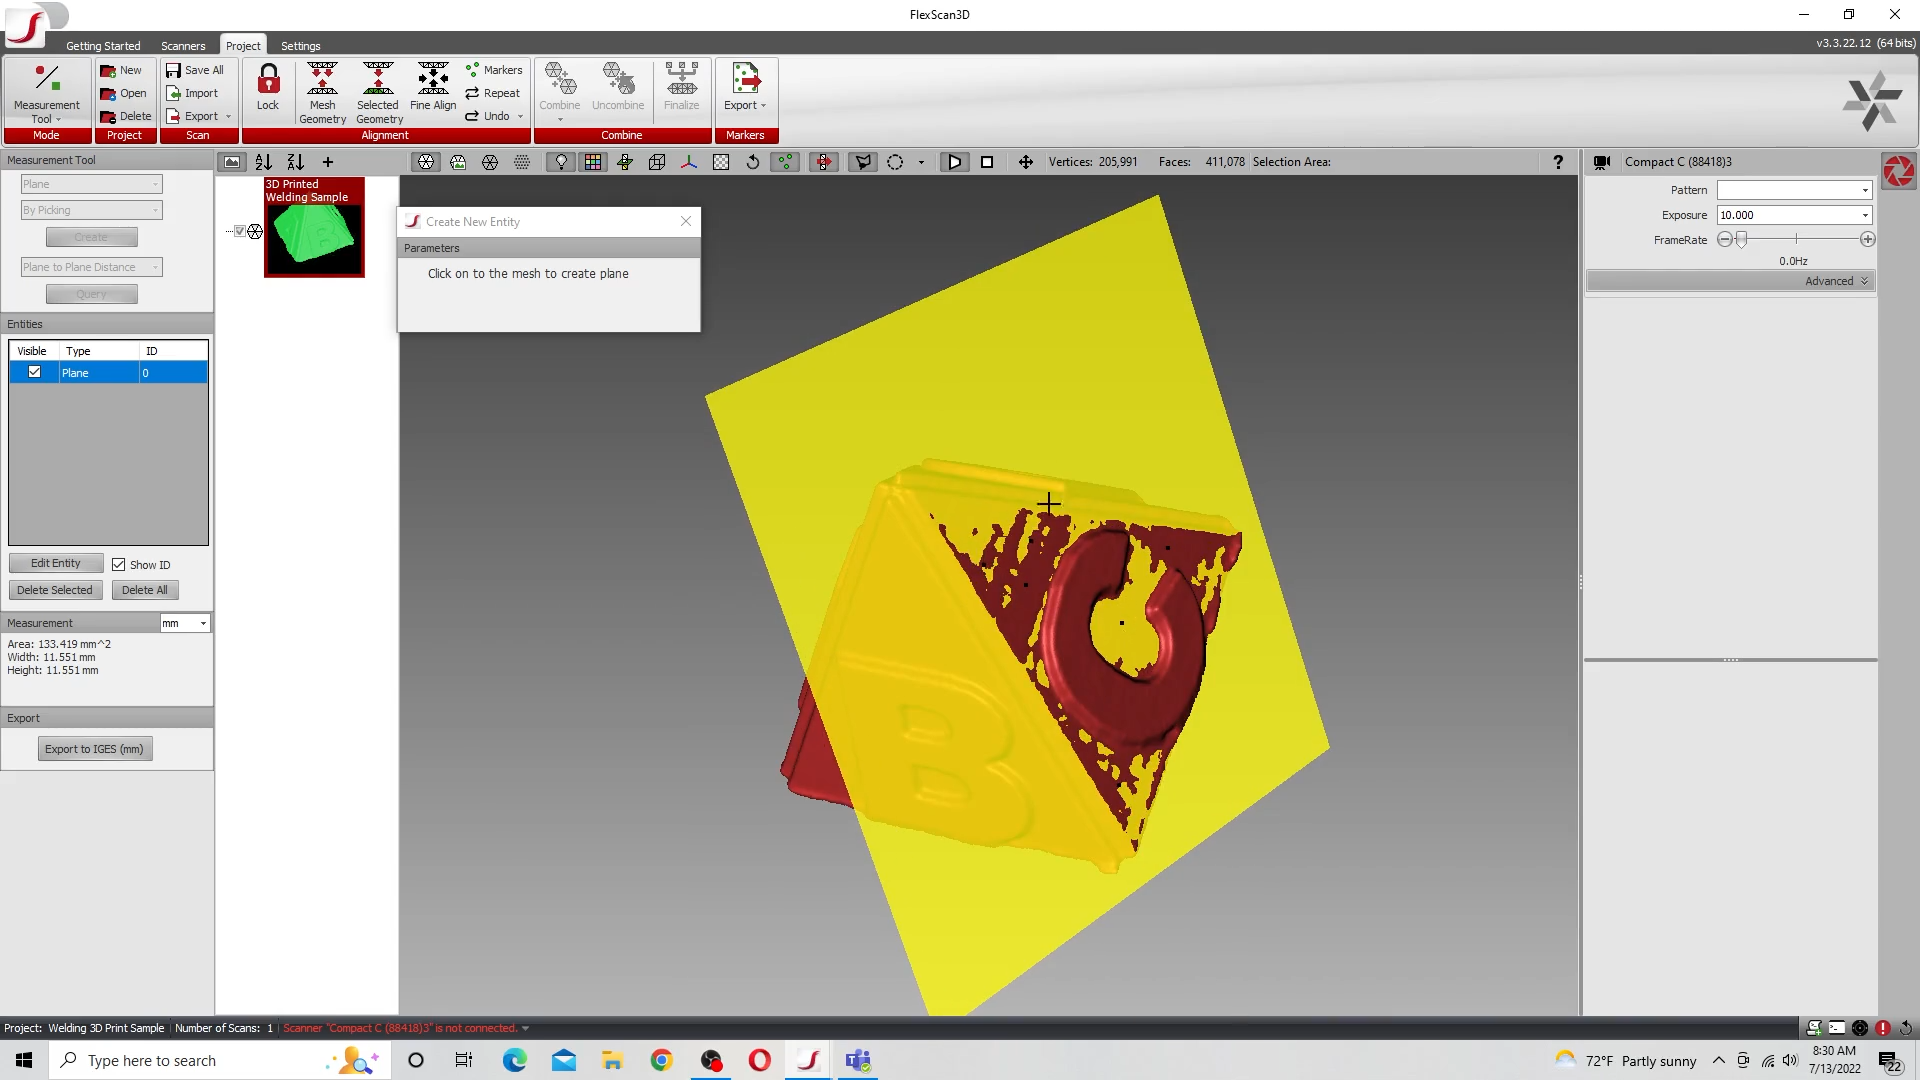Click Edit Entity button

(56, 563)
